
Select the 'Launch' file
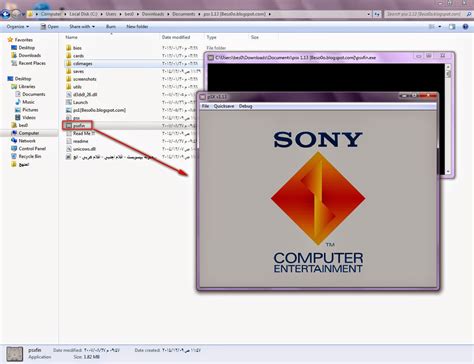point(77,102)
